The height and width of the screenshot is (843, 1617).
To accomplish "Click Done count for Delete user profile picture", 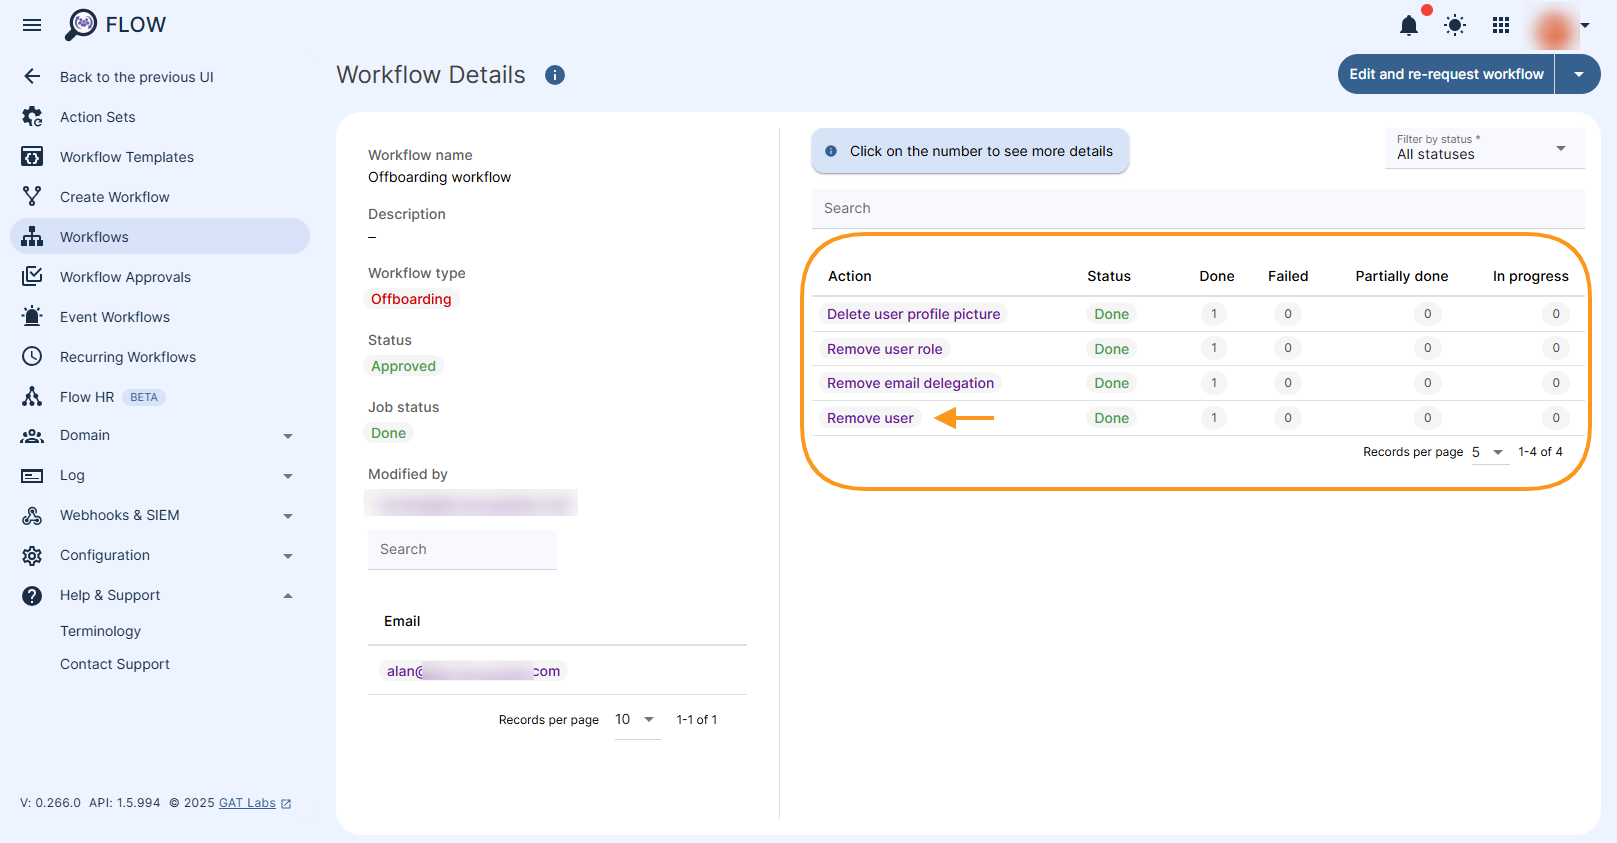I will (1214, 314).
